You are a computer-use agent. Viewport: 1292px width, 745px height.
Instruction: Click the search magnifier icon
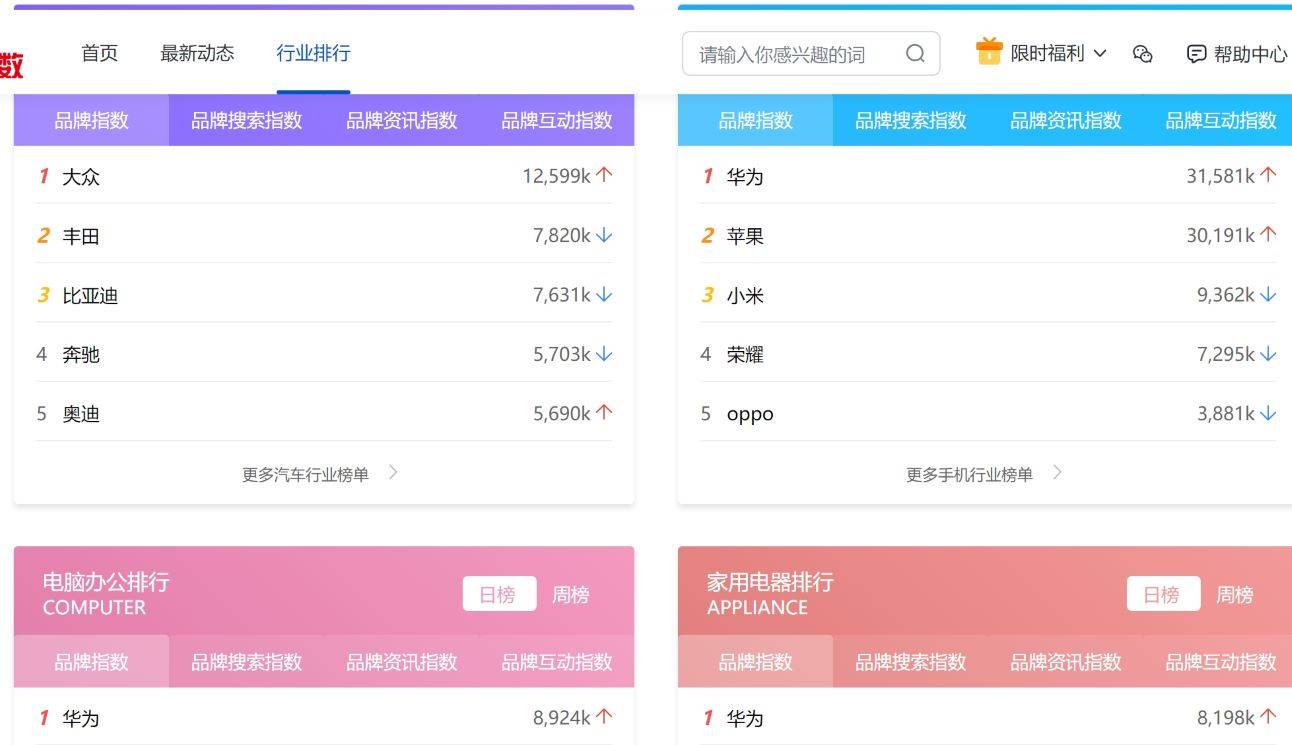[x=915, y=54]
